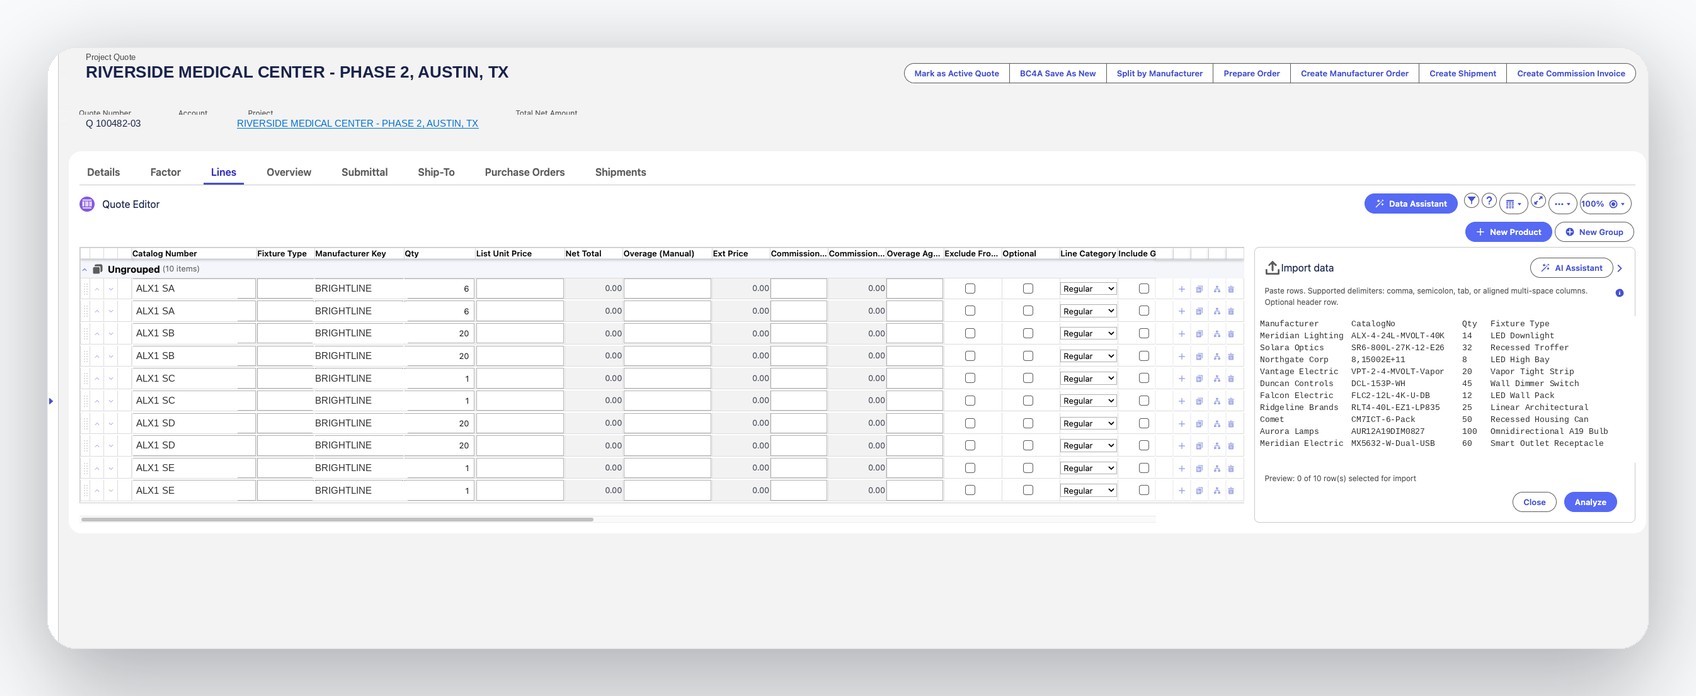Open the Purchase Orders tab
1696x696 pixels.
(x=525, y=172)
